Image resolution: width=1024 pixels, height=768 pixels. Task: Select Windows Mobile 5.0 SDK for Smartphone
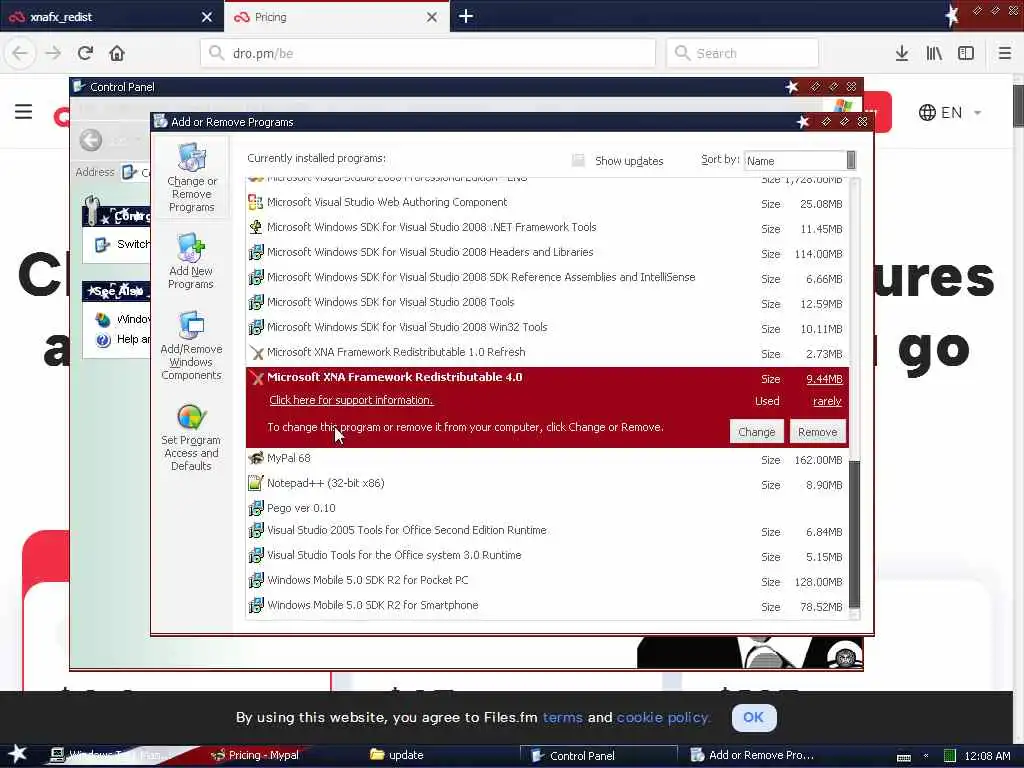(x=547, y=605)
